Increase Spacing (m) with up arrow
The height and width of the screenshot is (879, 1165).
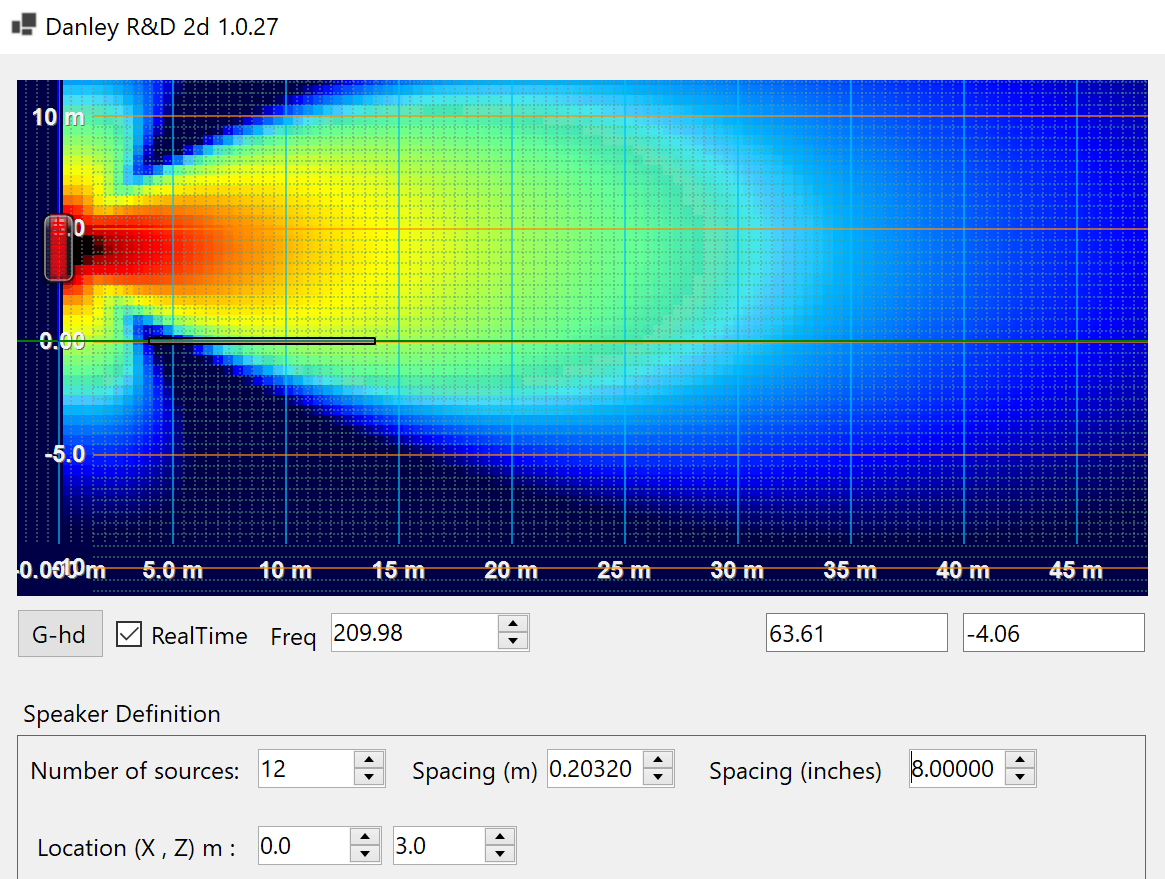pyautogui.click(x=658, y=760)
